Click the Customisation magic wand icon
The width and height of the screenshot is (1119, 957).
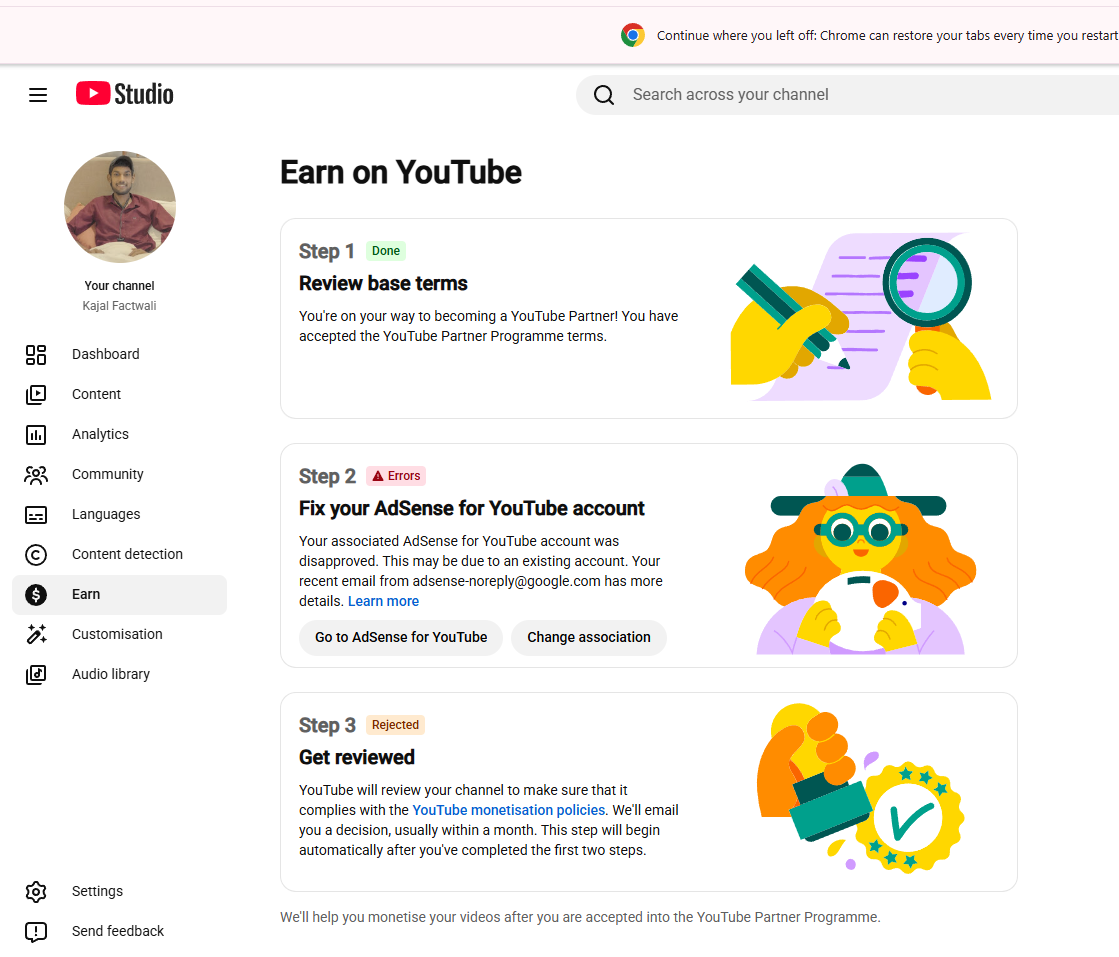pos(36,634)
